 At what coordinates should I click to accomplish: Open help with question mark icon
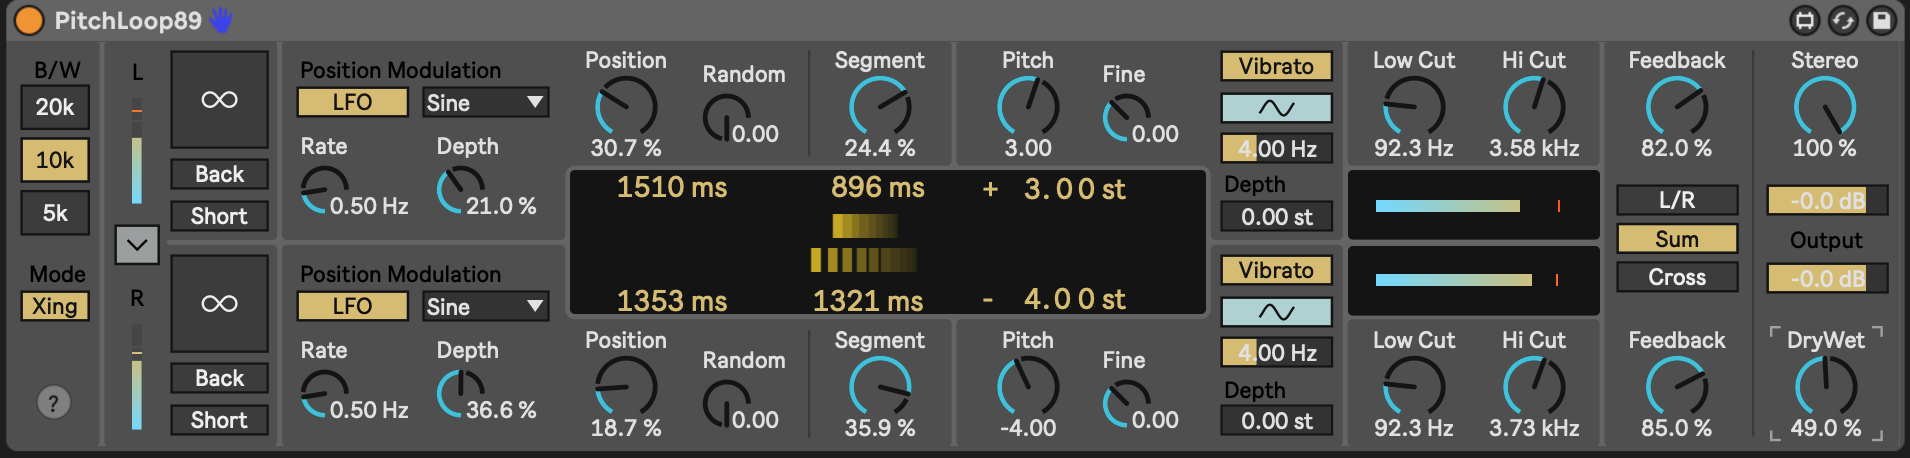point(54,403)
